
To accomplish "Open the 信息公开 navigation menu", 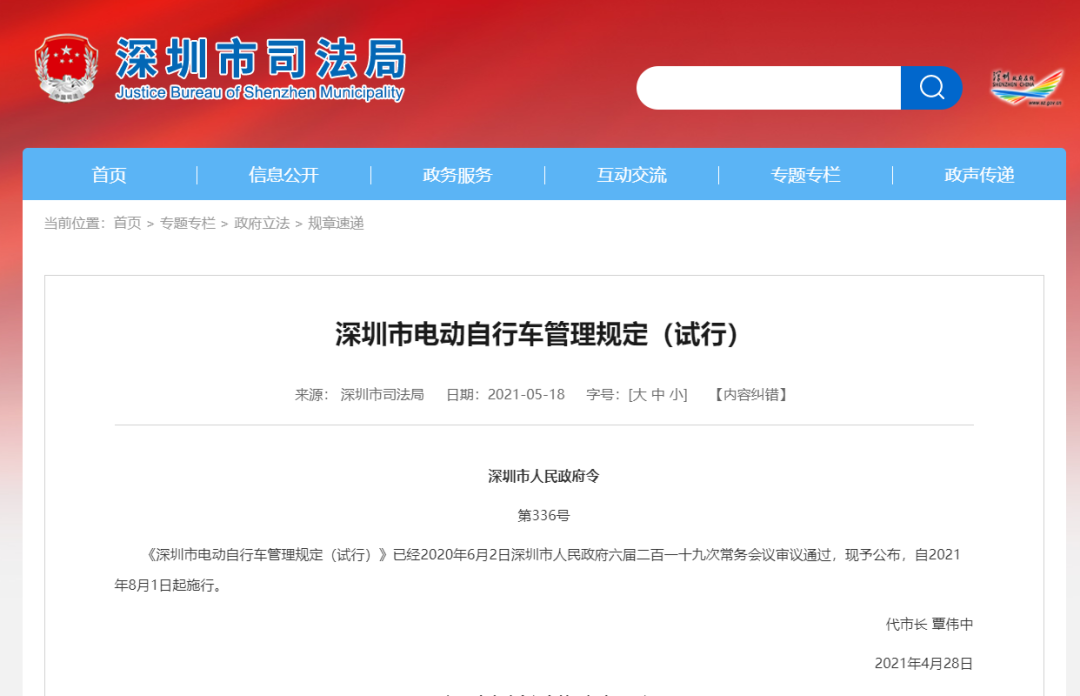I will click(x=283, y=174).
